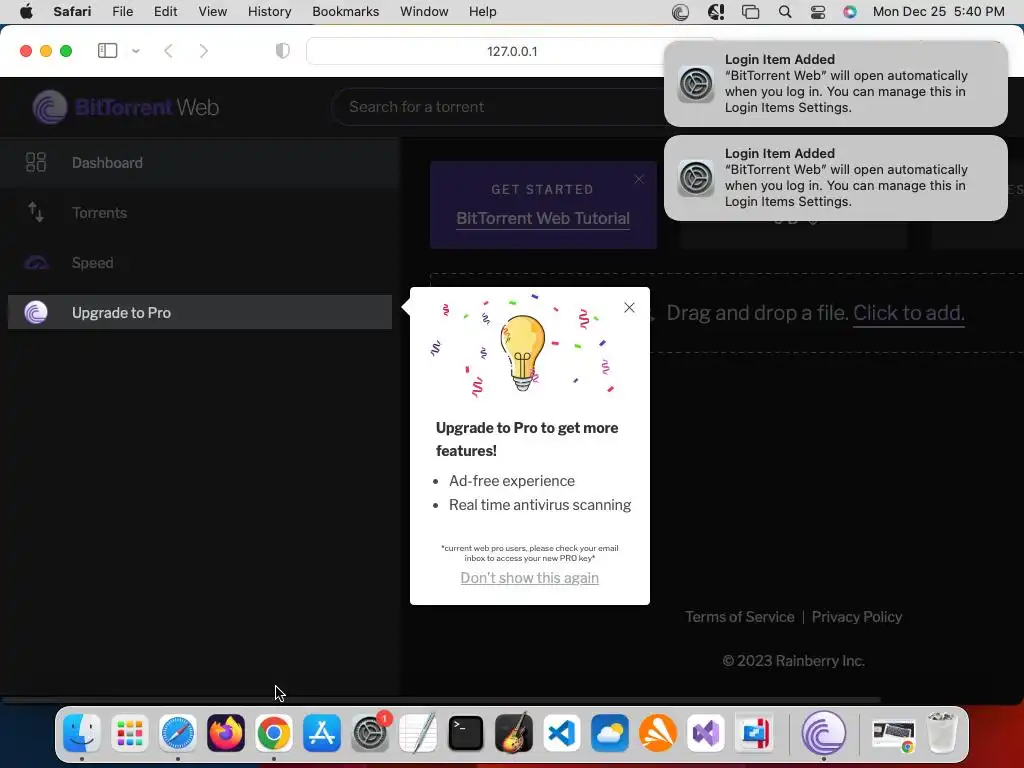The image size is (1024, 768).
Task: Launch Google Chrome from the Dock
Action: [x=274, y=733]
